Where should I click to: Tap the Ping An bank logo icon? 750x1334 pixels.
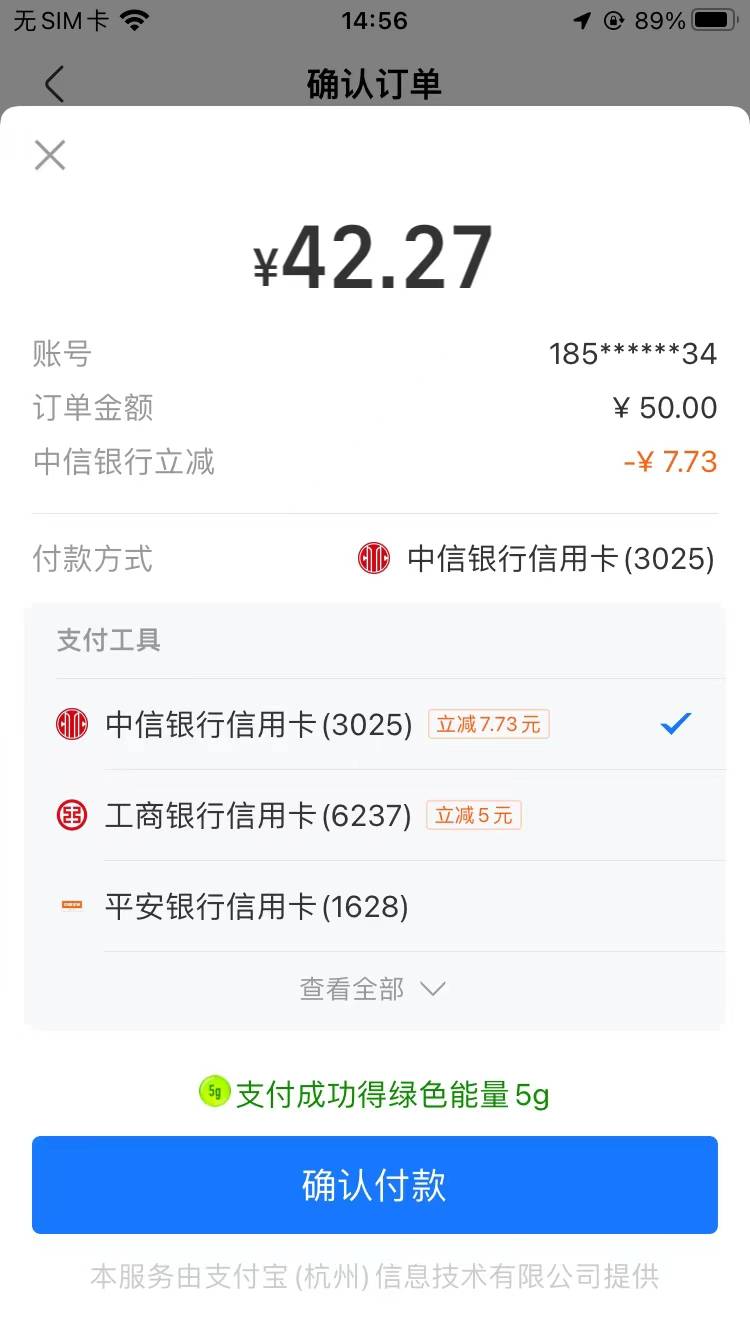(72, 906)
